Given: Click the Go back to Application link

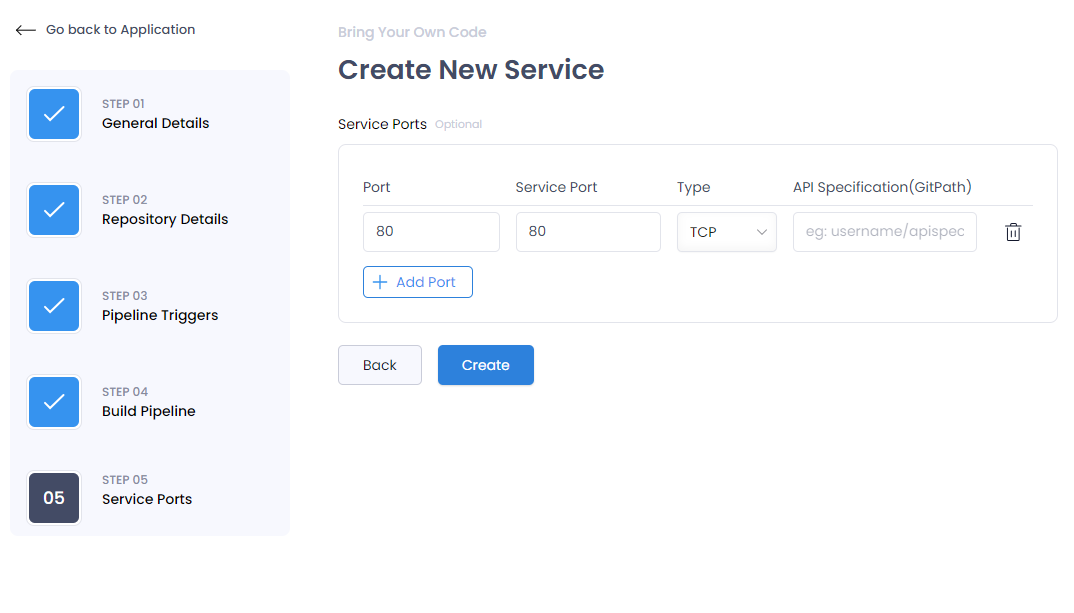Looking at the screenshot, I should 121,29.
